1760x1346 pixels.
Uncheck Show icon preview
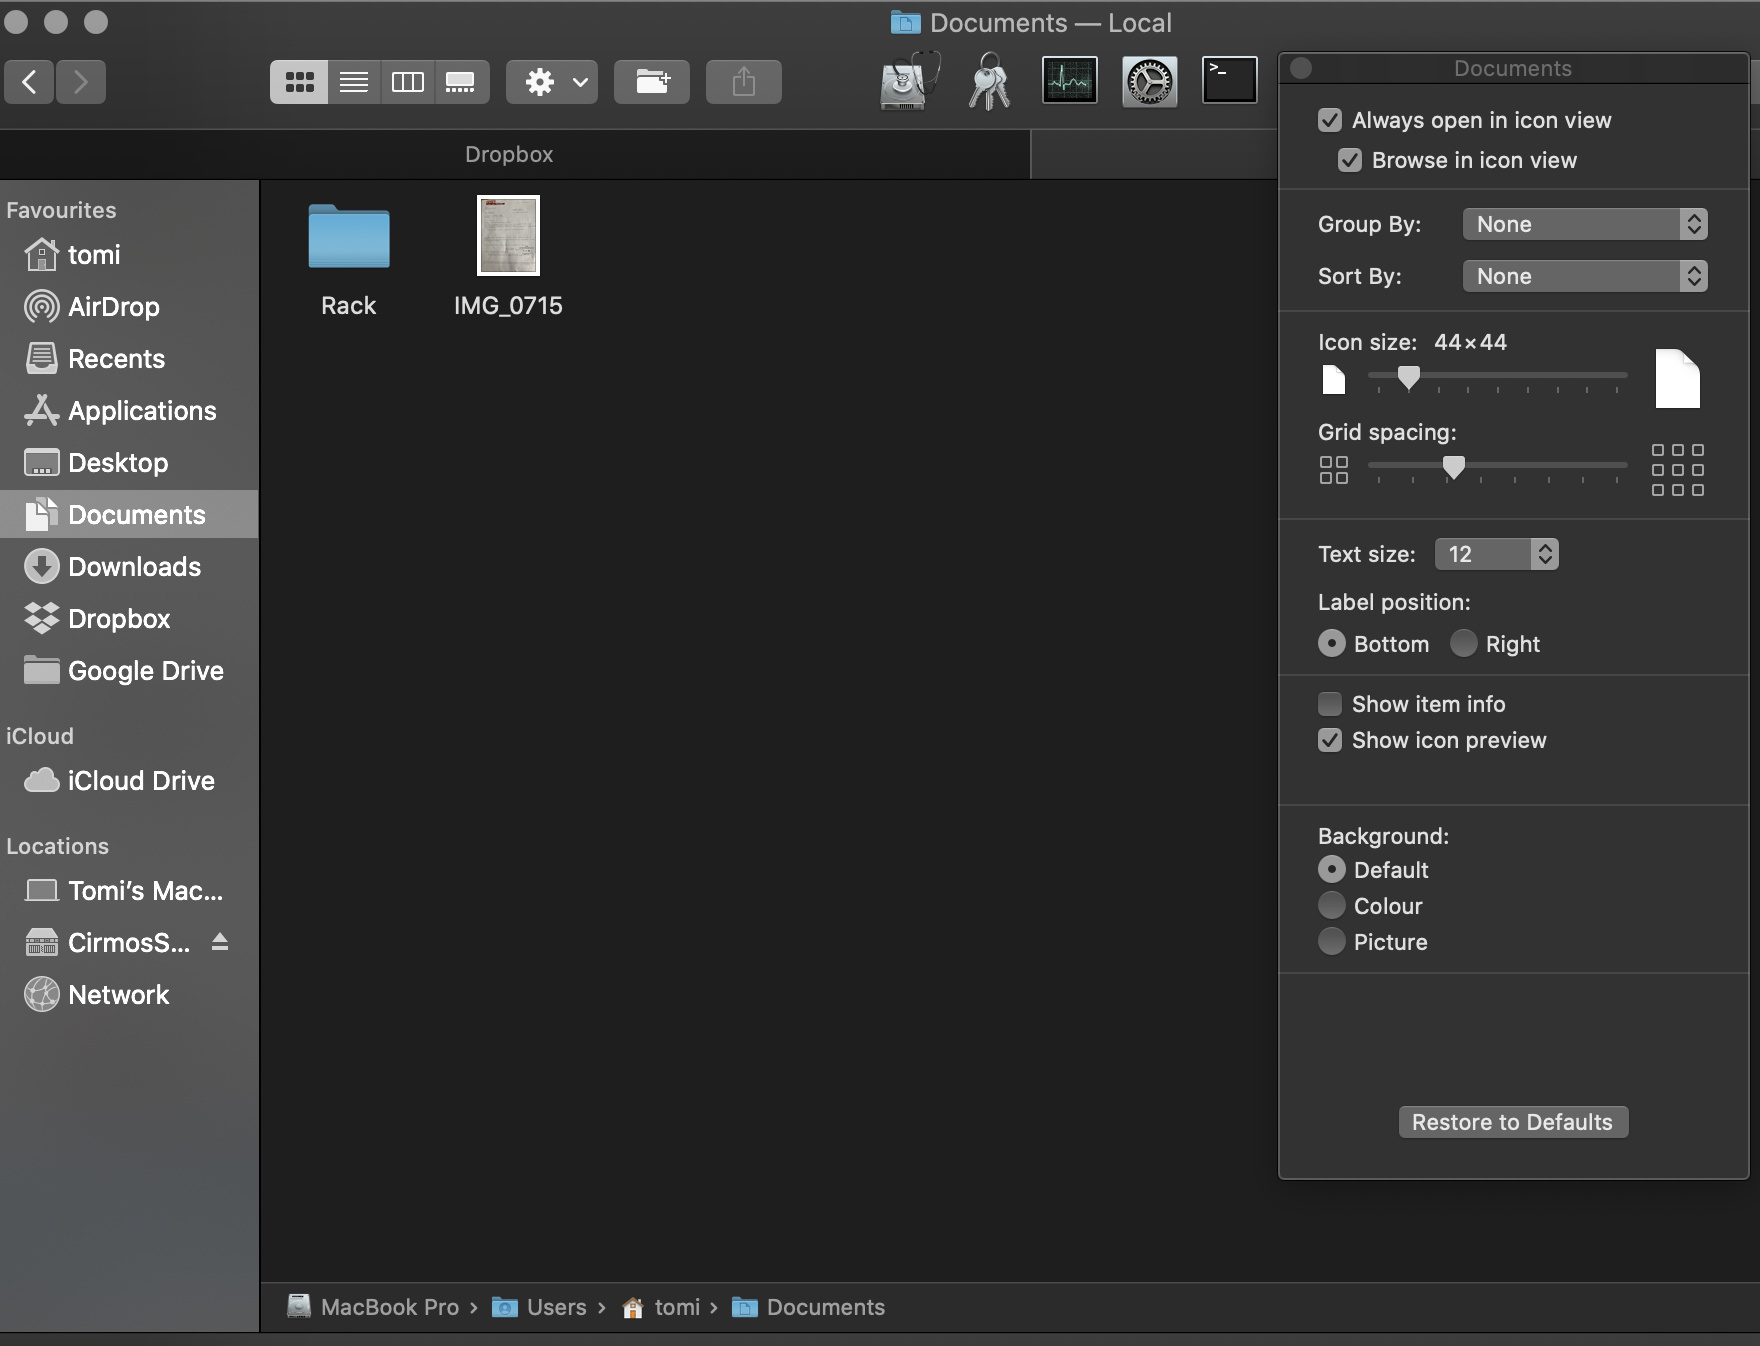(x=1330, y=740)
